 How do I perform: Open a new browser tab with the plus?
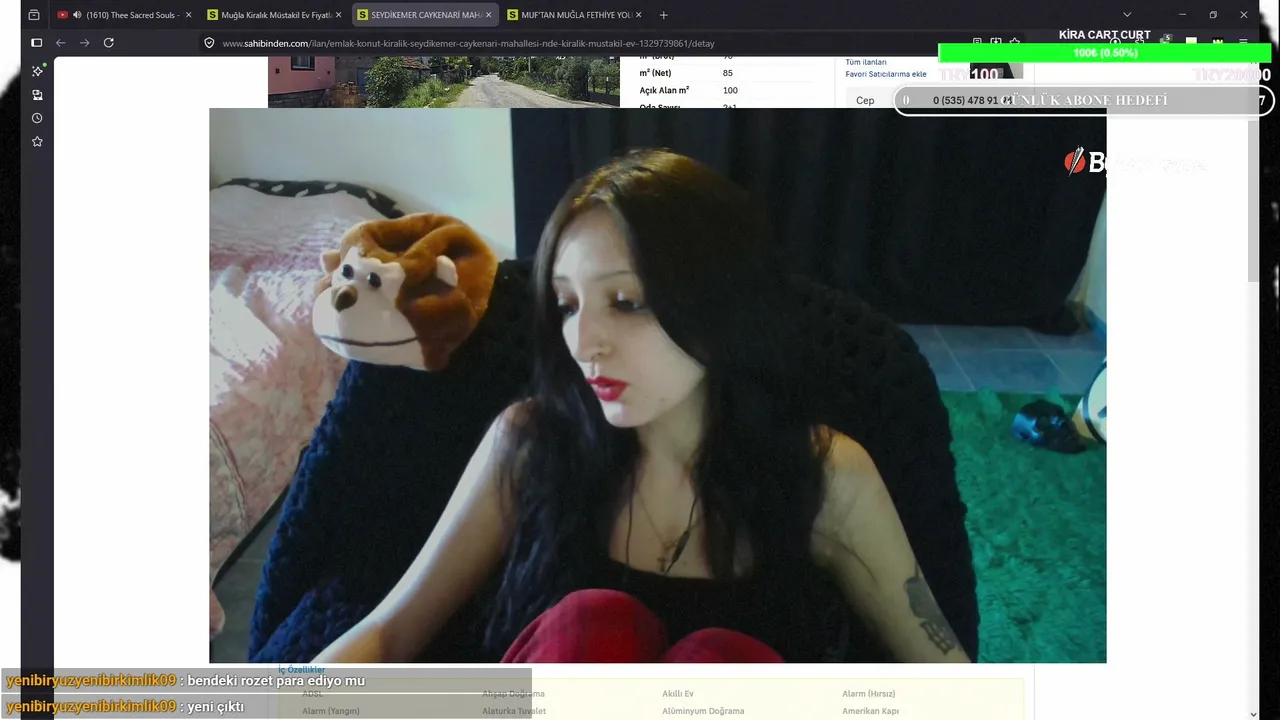pyautogui.click(x=663, y=15)
